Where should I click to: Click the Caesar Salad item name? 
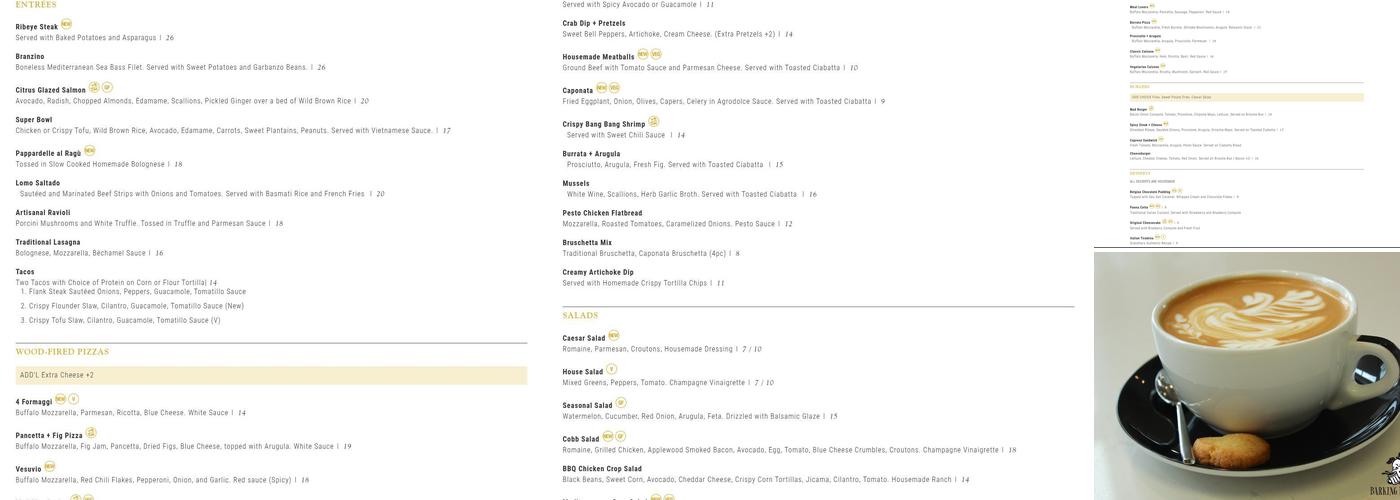point(584,339)
